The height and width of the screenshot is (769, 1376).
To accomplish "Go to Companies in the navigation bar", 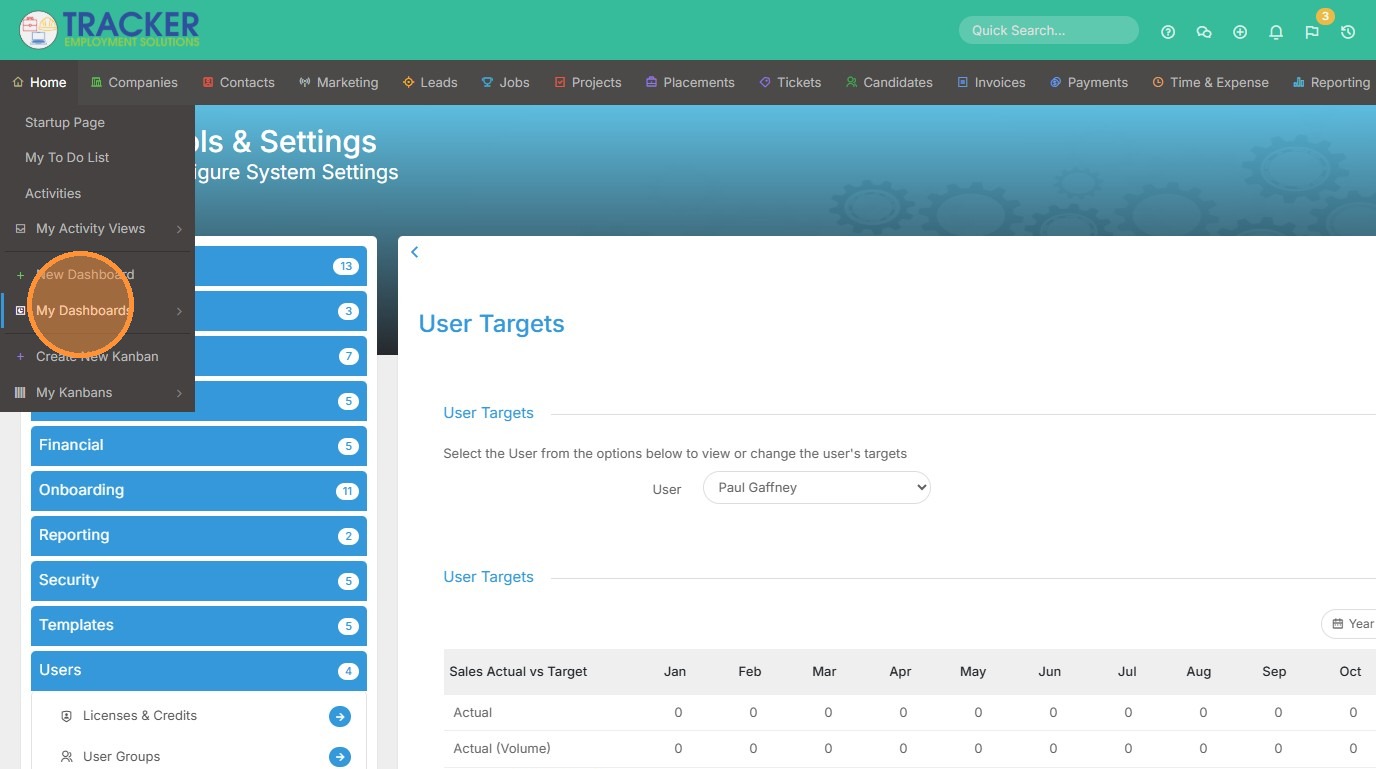I will point(134,82).
